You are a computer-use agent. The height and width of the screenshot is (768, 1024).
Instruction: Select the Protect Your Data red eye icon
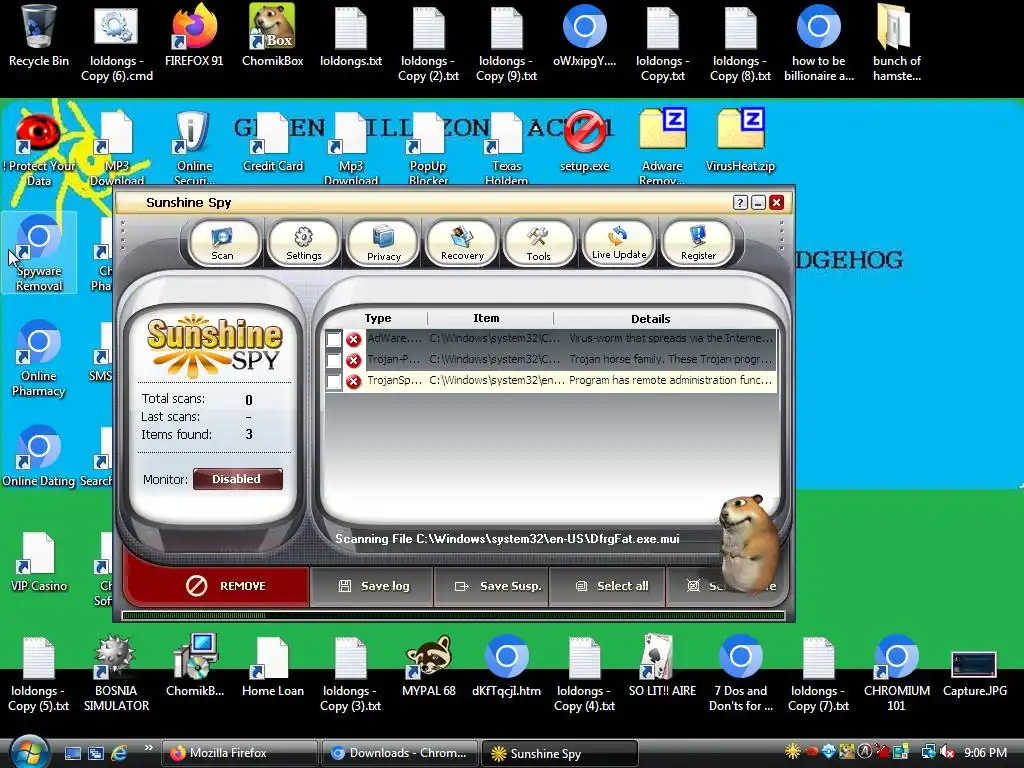pos(39,149)
